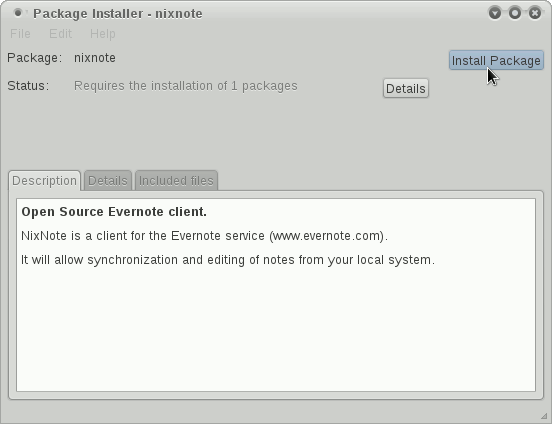The height and width of the screenshot is (424, 552).
Task: Click the status message about 1 packages
Action: pyautogui.click(x=186, y=86)
